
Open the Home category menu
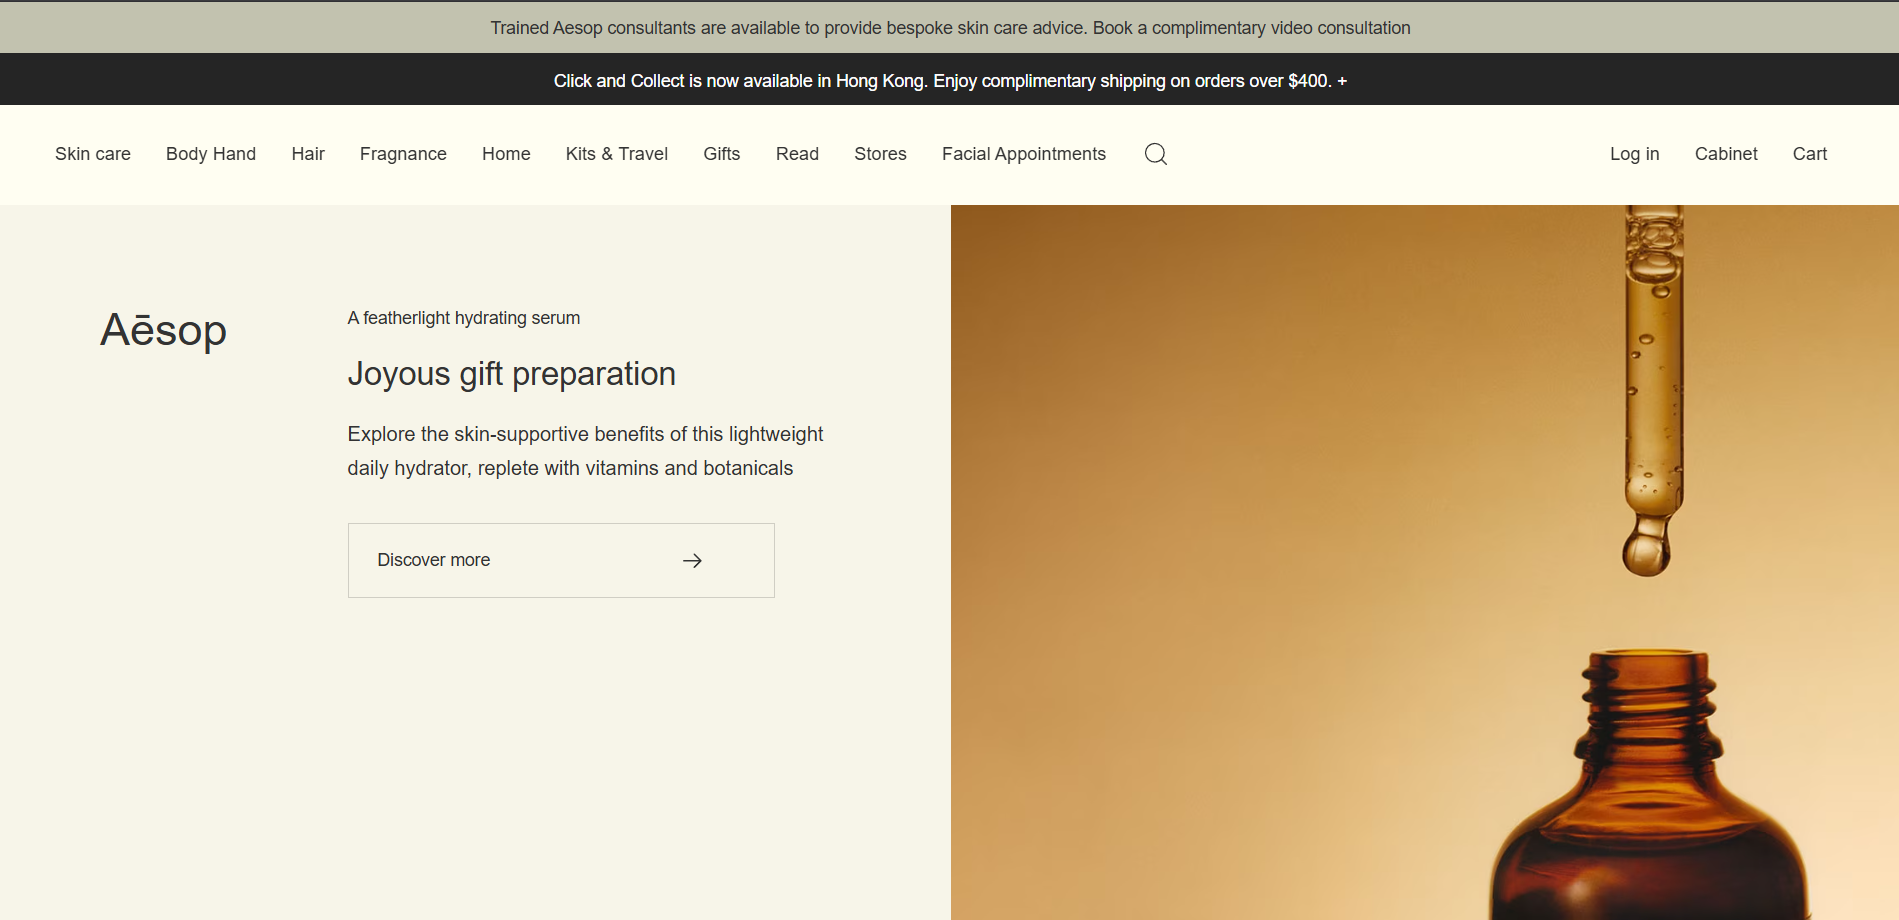coord(506,154)
